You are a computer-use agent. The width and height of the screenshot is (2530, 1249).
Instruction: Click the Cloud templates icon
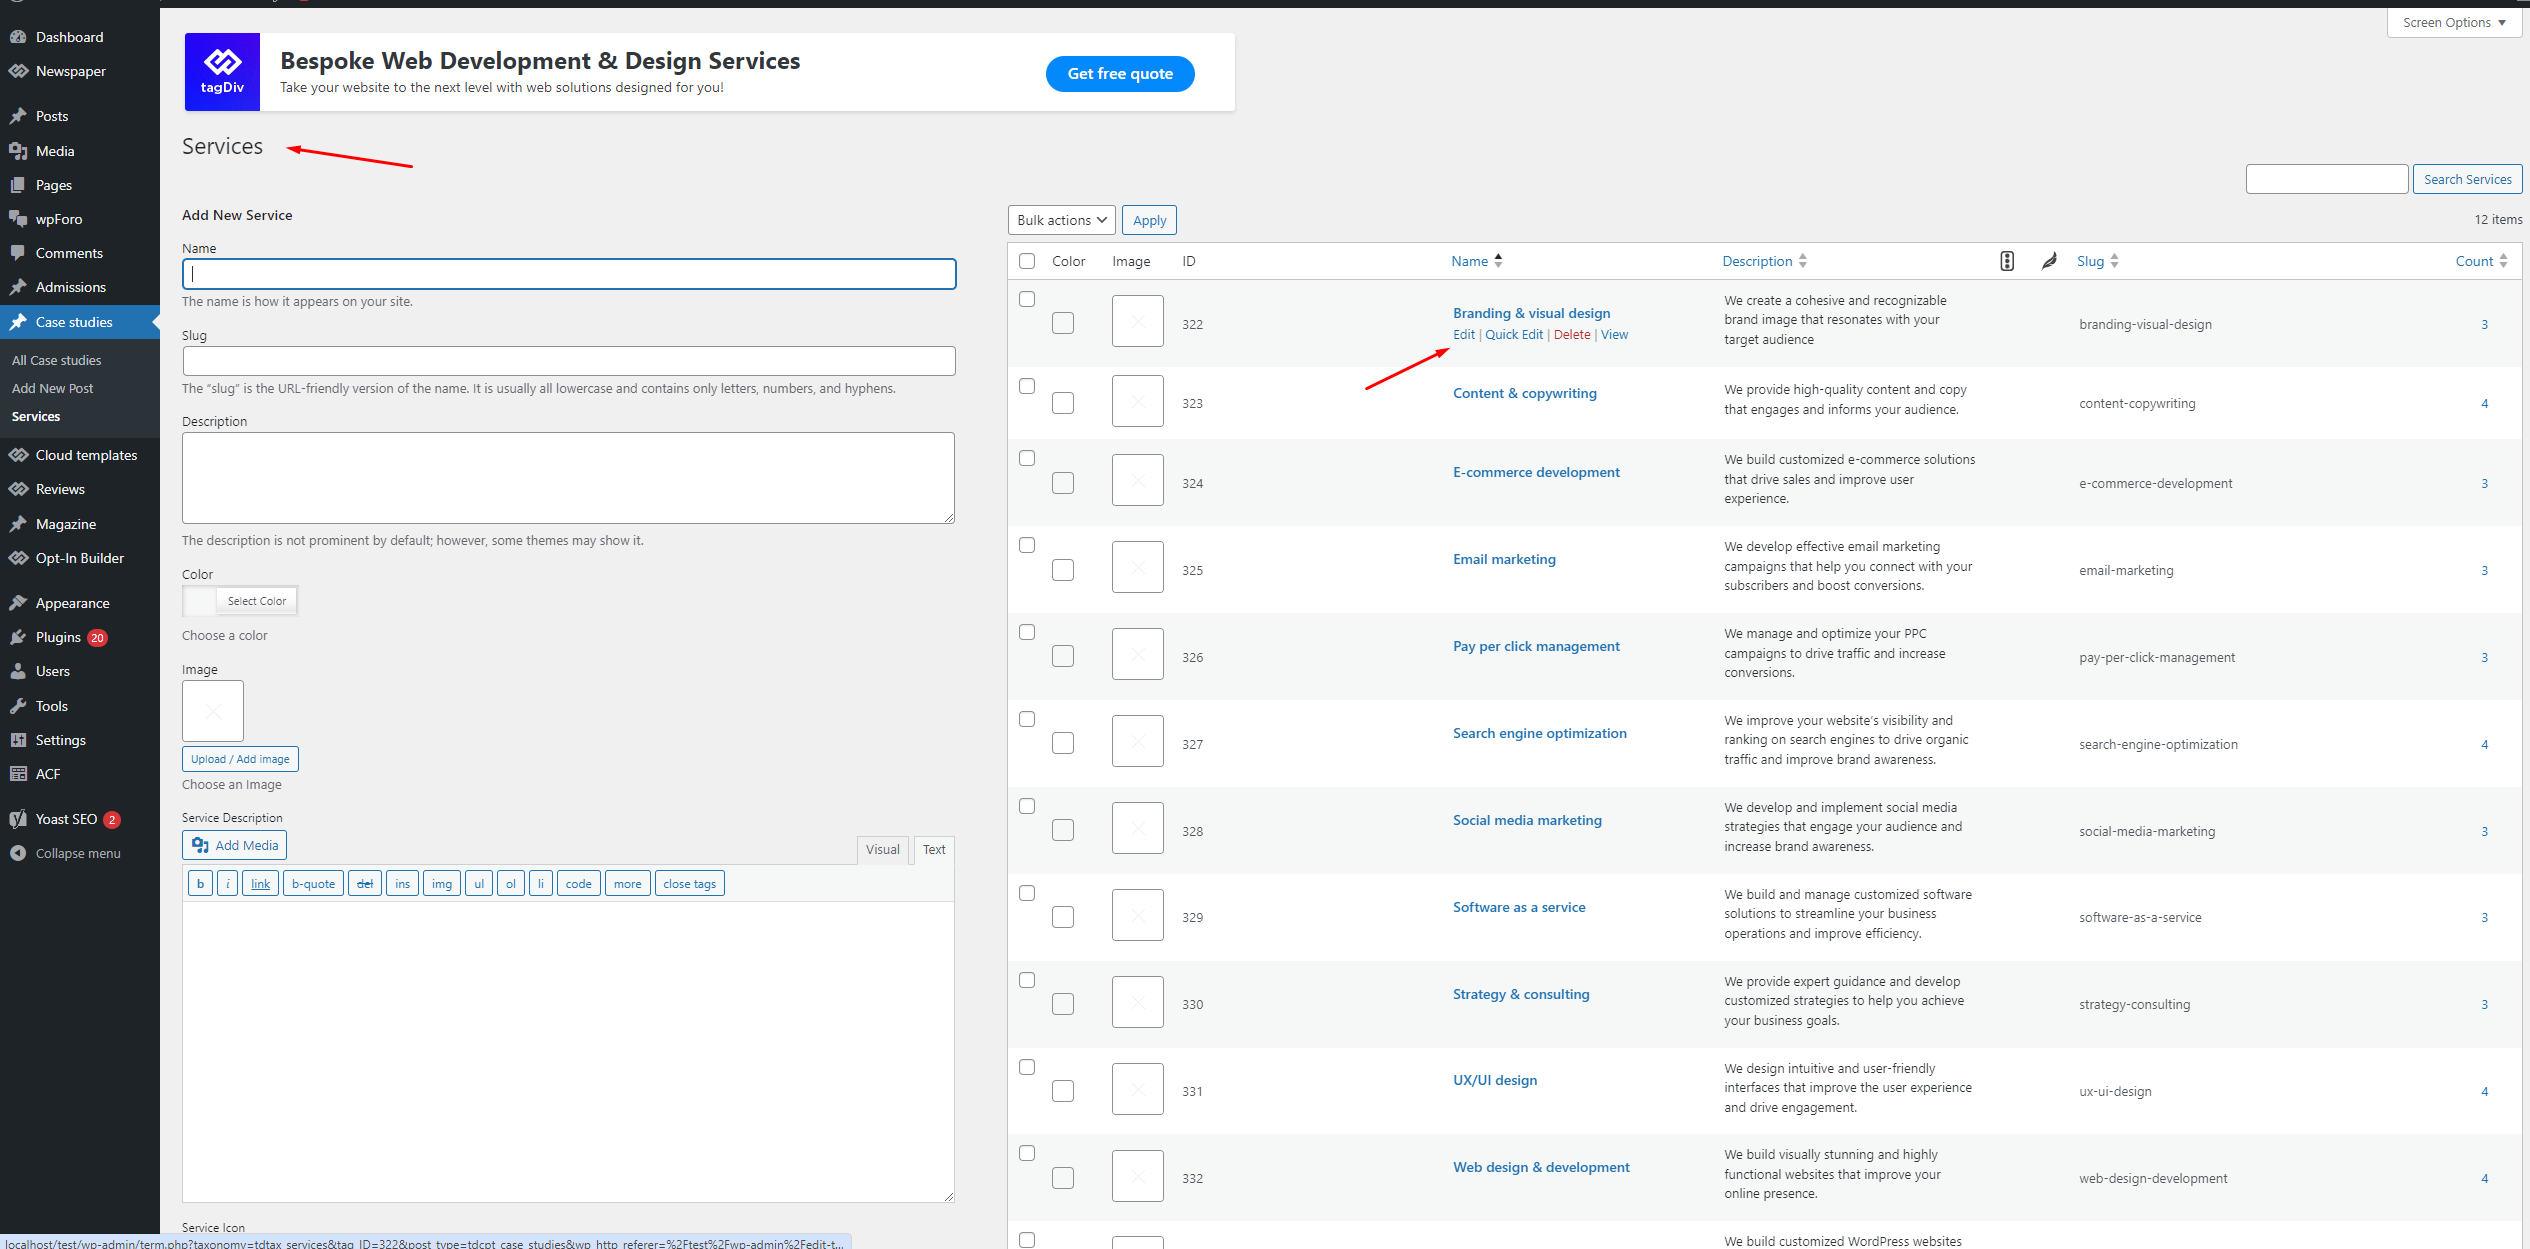(18, 455)
